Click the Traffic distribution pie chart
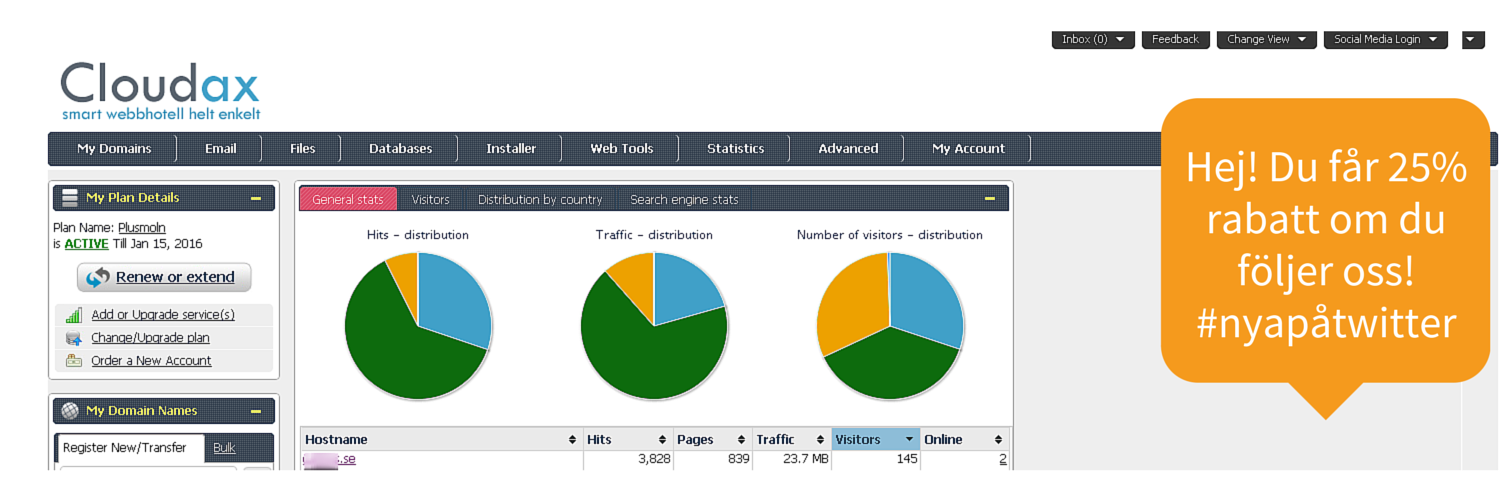The height and width of the screenshot is (500, 1500). coord(654,326)
